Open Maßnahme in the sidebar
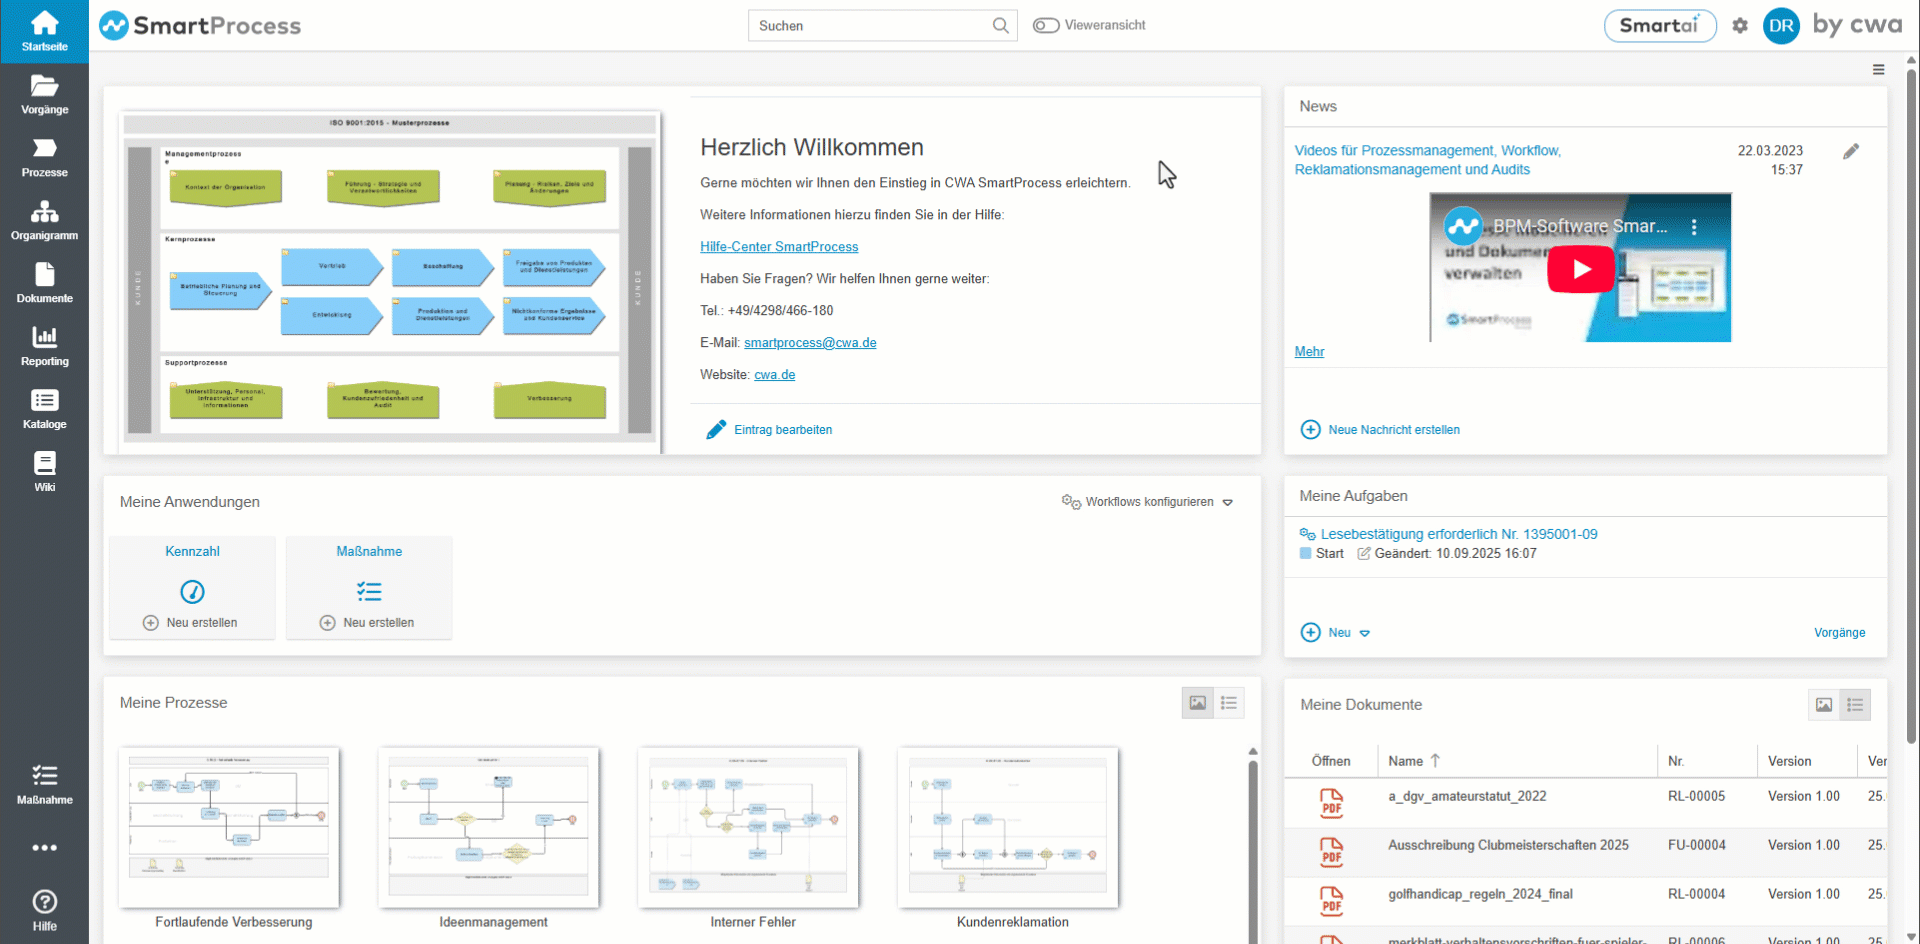Viewport: 1920px width, 944px height. [44, 785]
